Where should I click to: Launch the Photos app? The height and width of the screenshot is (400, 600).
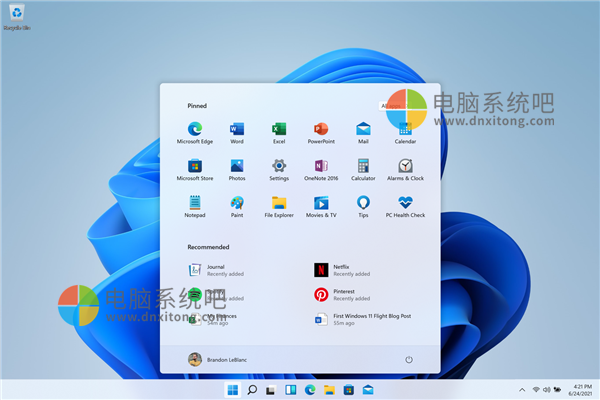(x=237, y=169)
